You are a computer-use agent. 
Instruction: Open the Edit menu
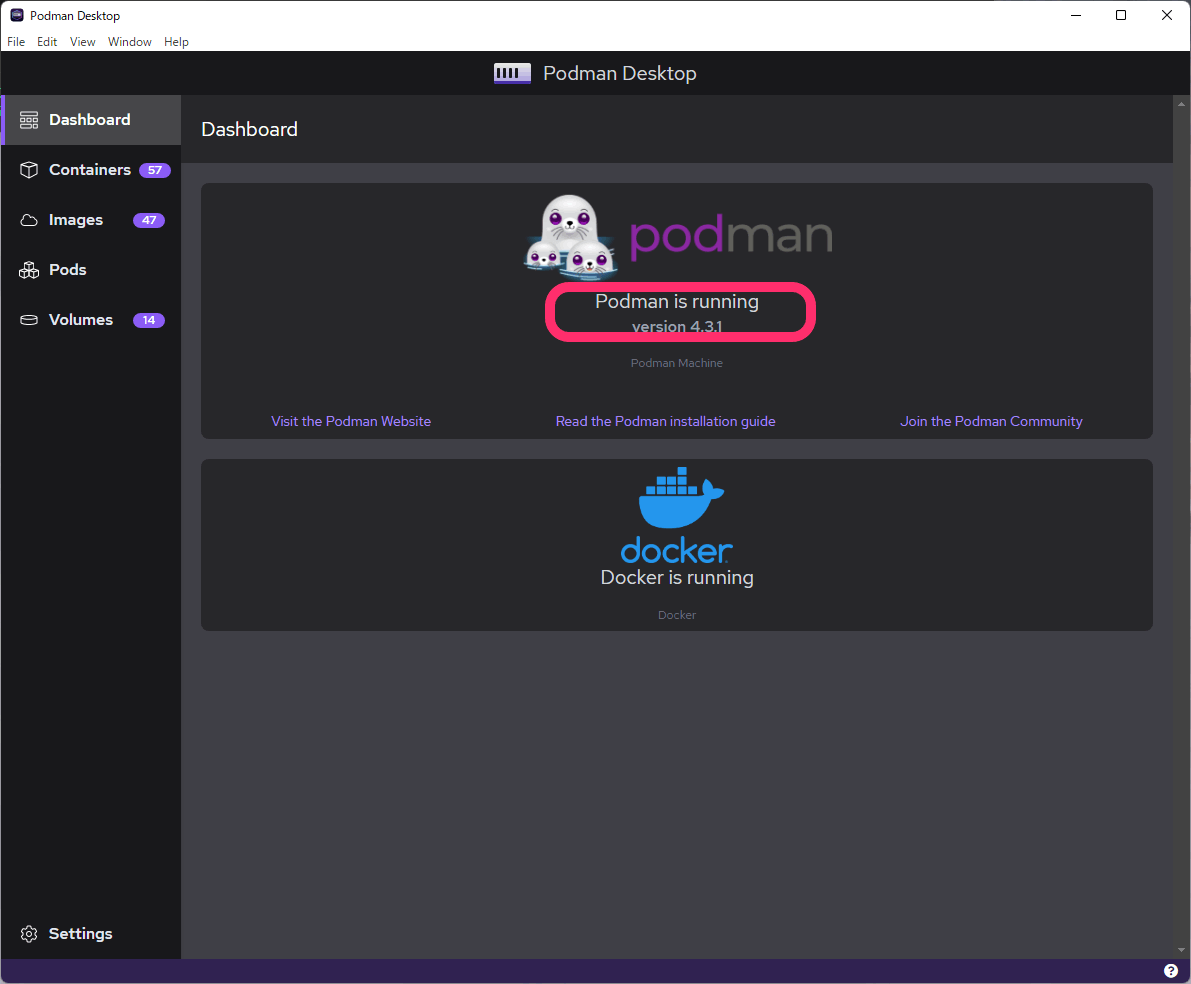(47, 42)
